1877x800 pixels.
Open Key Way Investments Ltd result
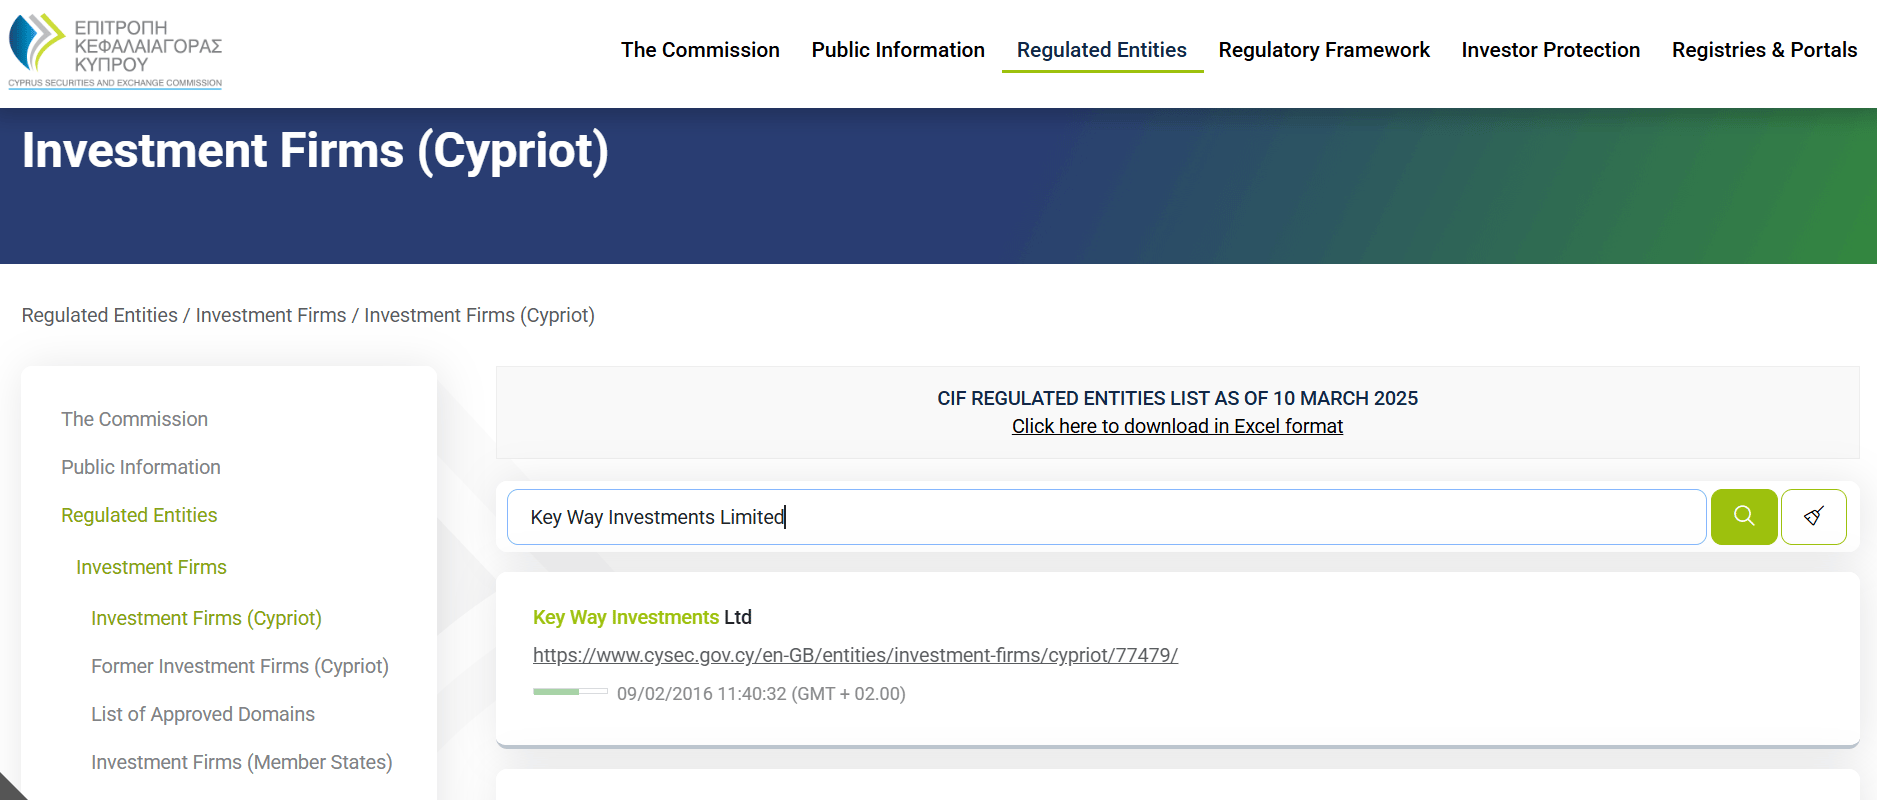click(x=642, y=617)
